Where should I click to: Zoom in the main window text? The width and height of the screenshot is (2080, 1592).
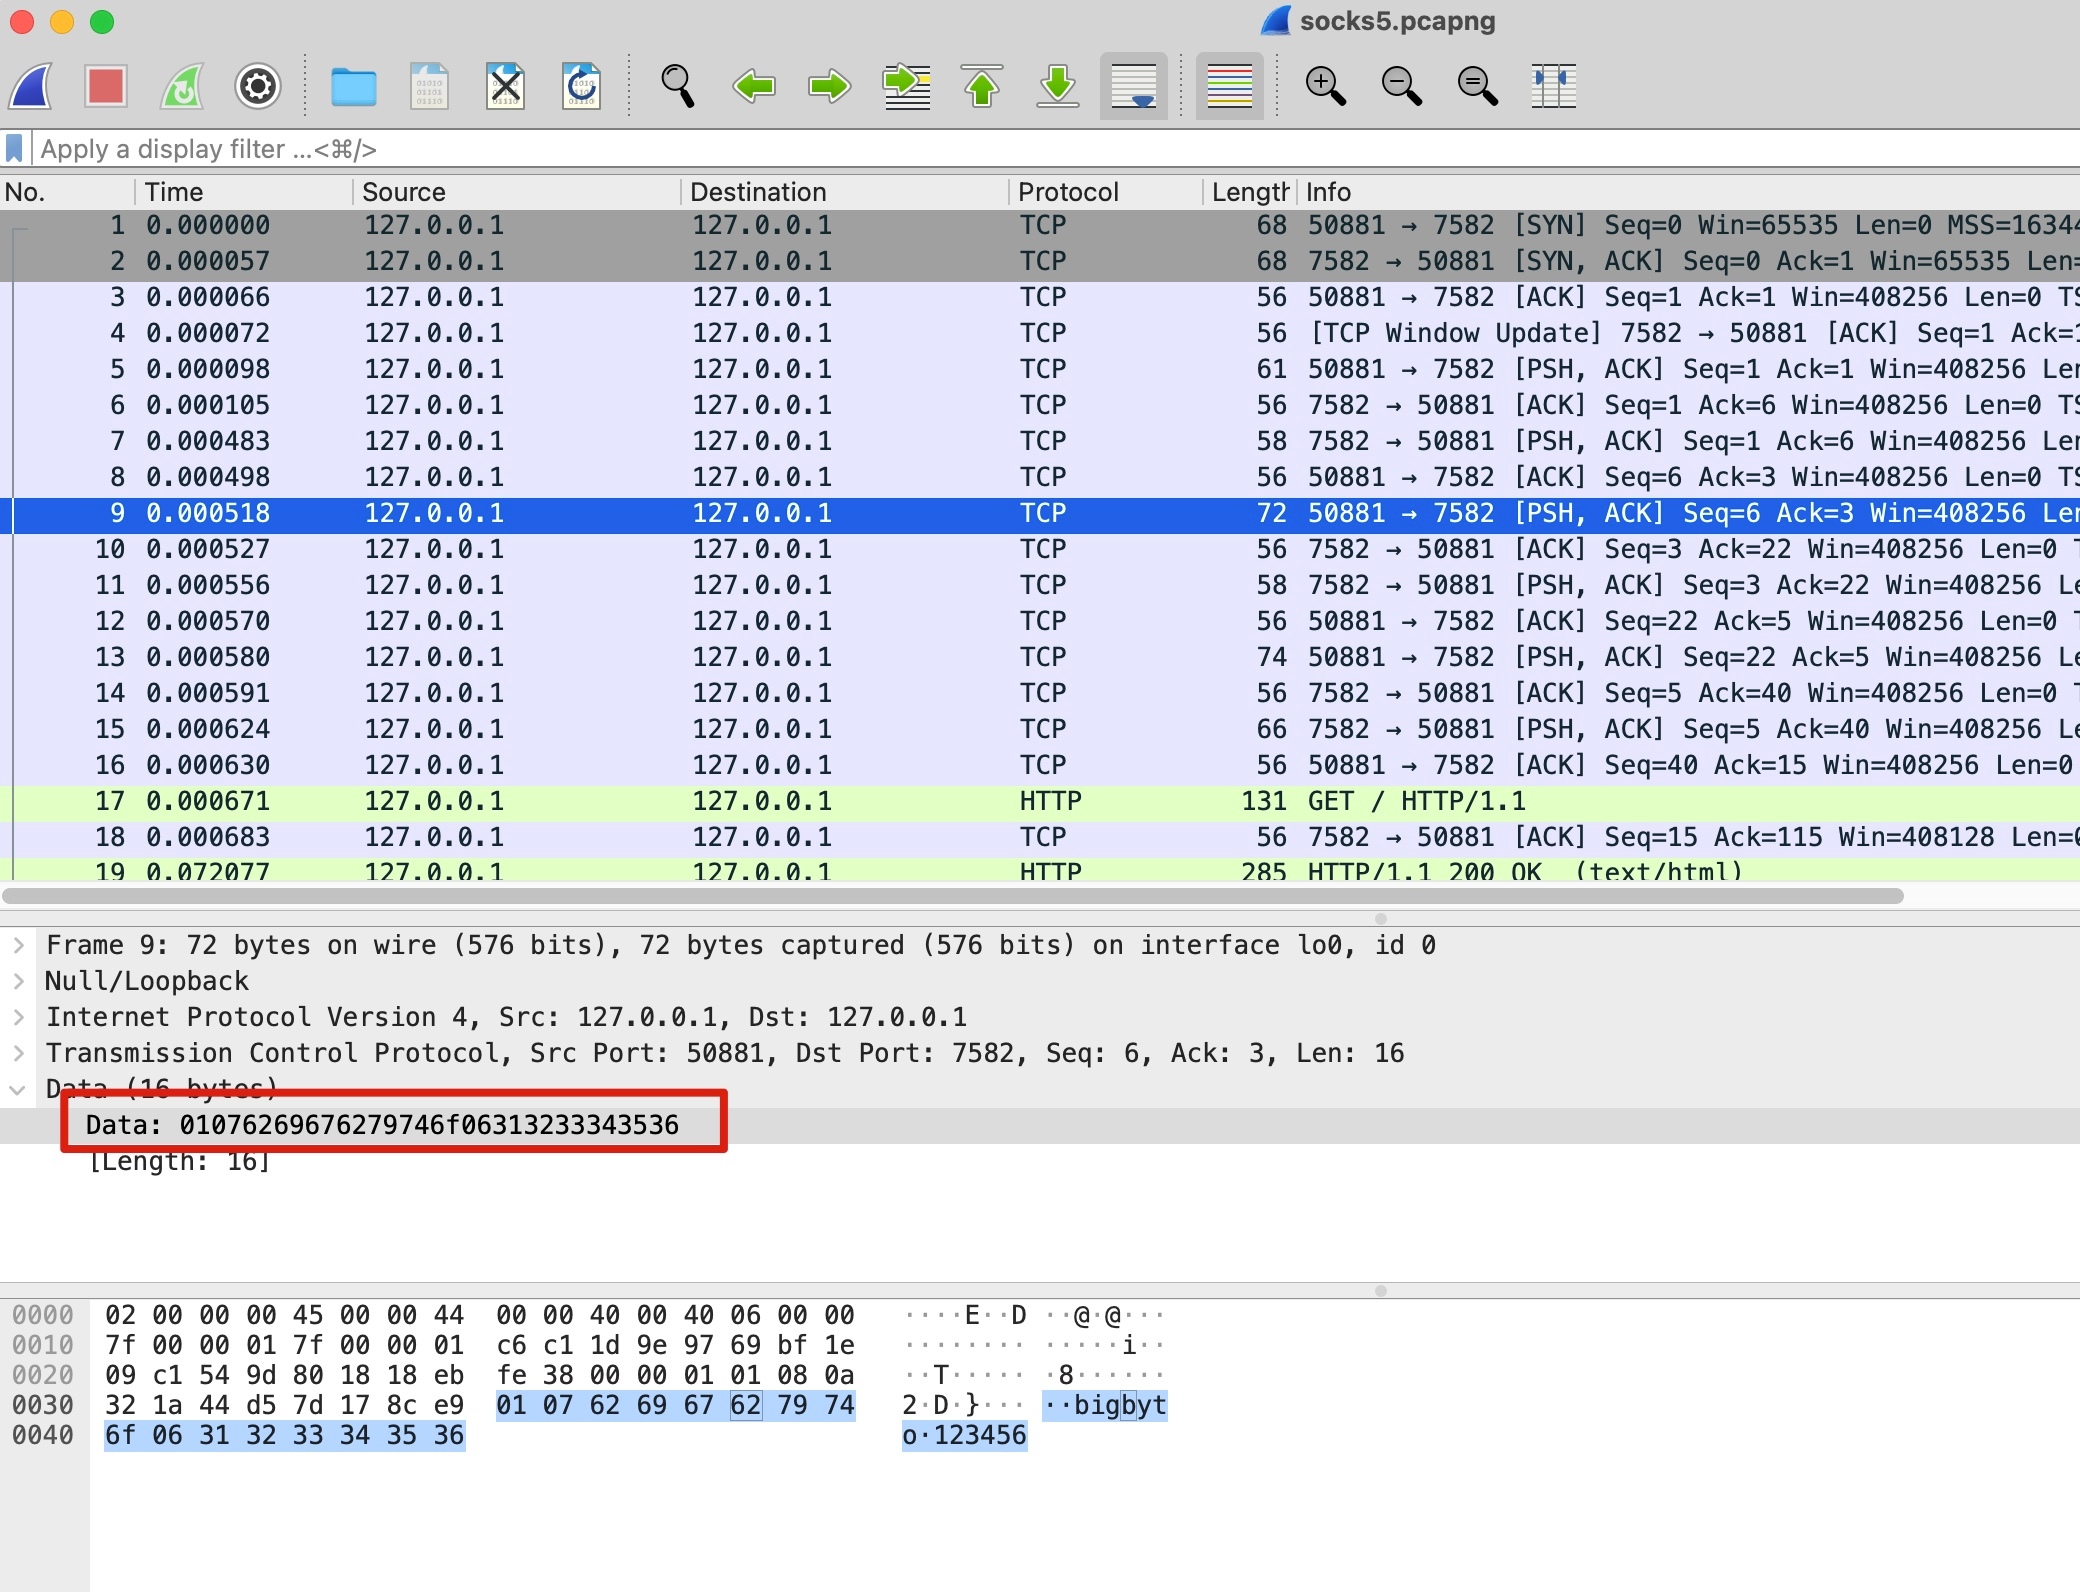1325,87
